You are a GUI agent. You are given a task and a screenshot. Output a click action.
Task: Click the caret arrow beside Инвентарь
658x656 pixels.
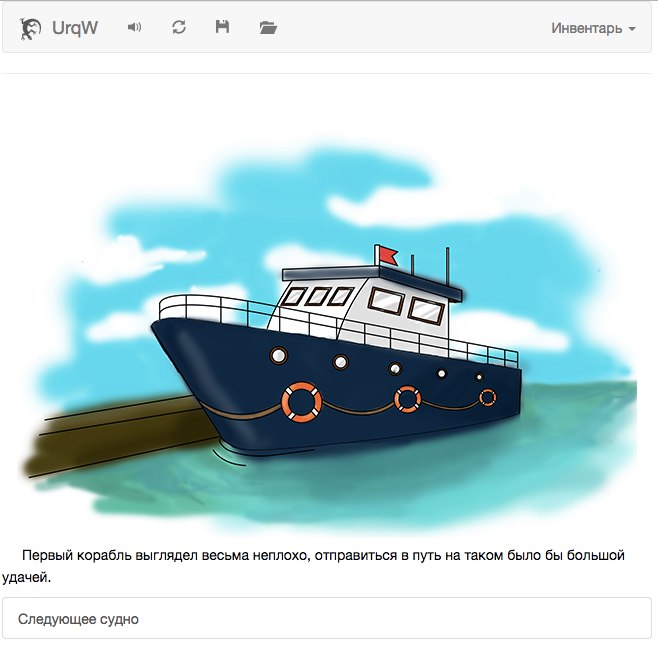pos(632,29)
